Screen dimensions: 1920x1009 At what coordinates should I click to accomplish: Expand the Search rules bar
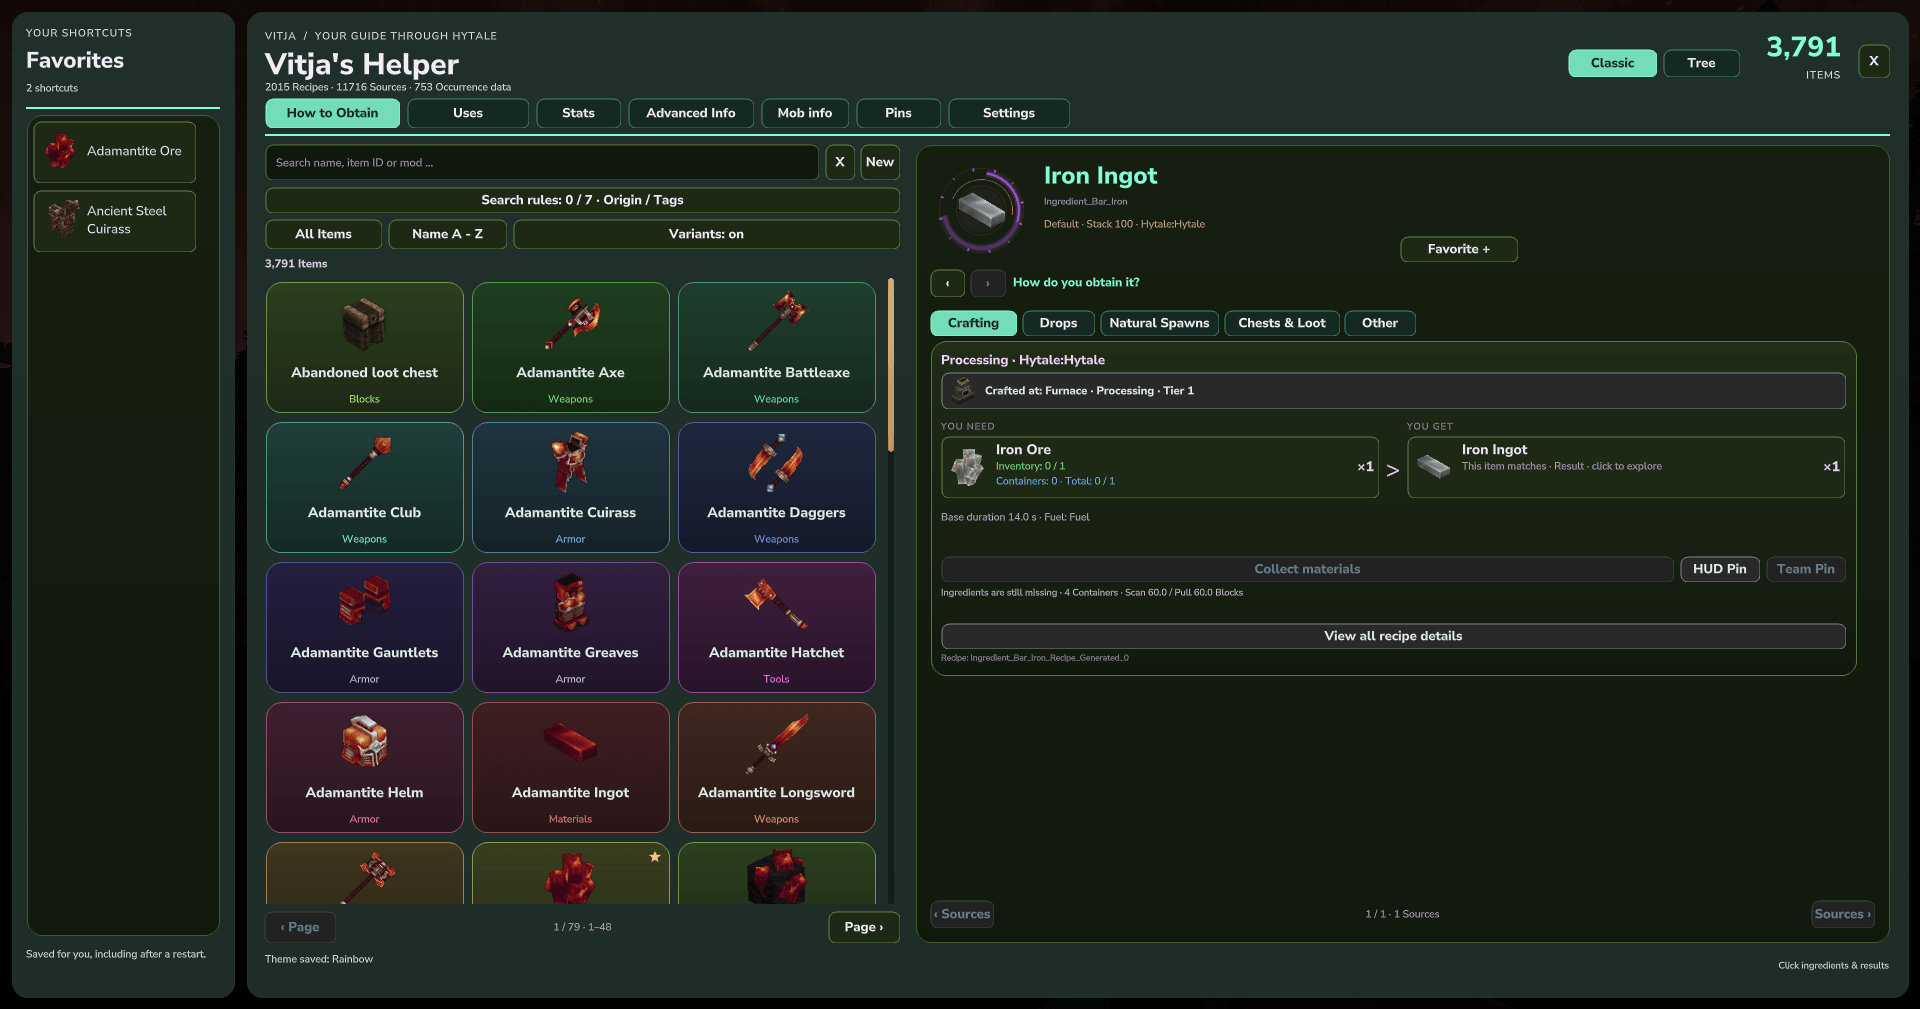(582, 200)
